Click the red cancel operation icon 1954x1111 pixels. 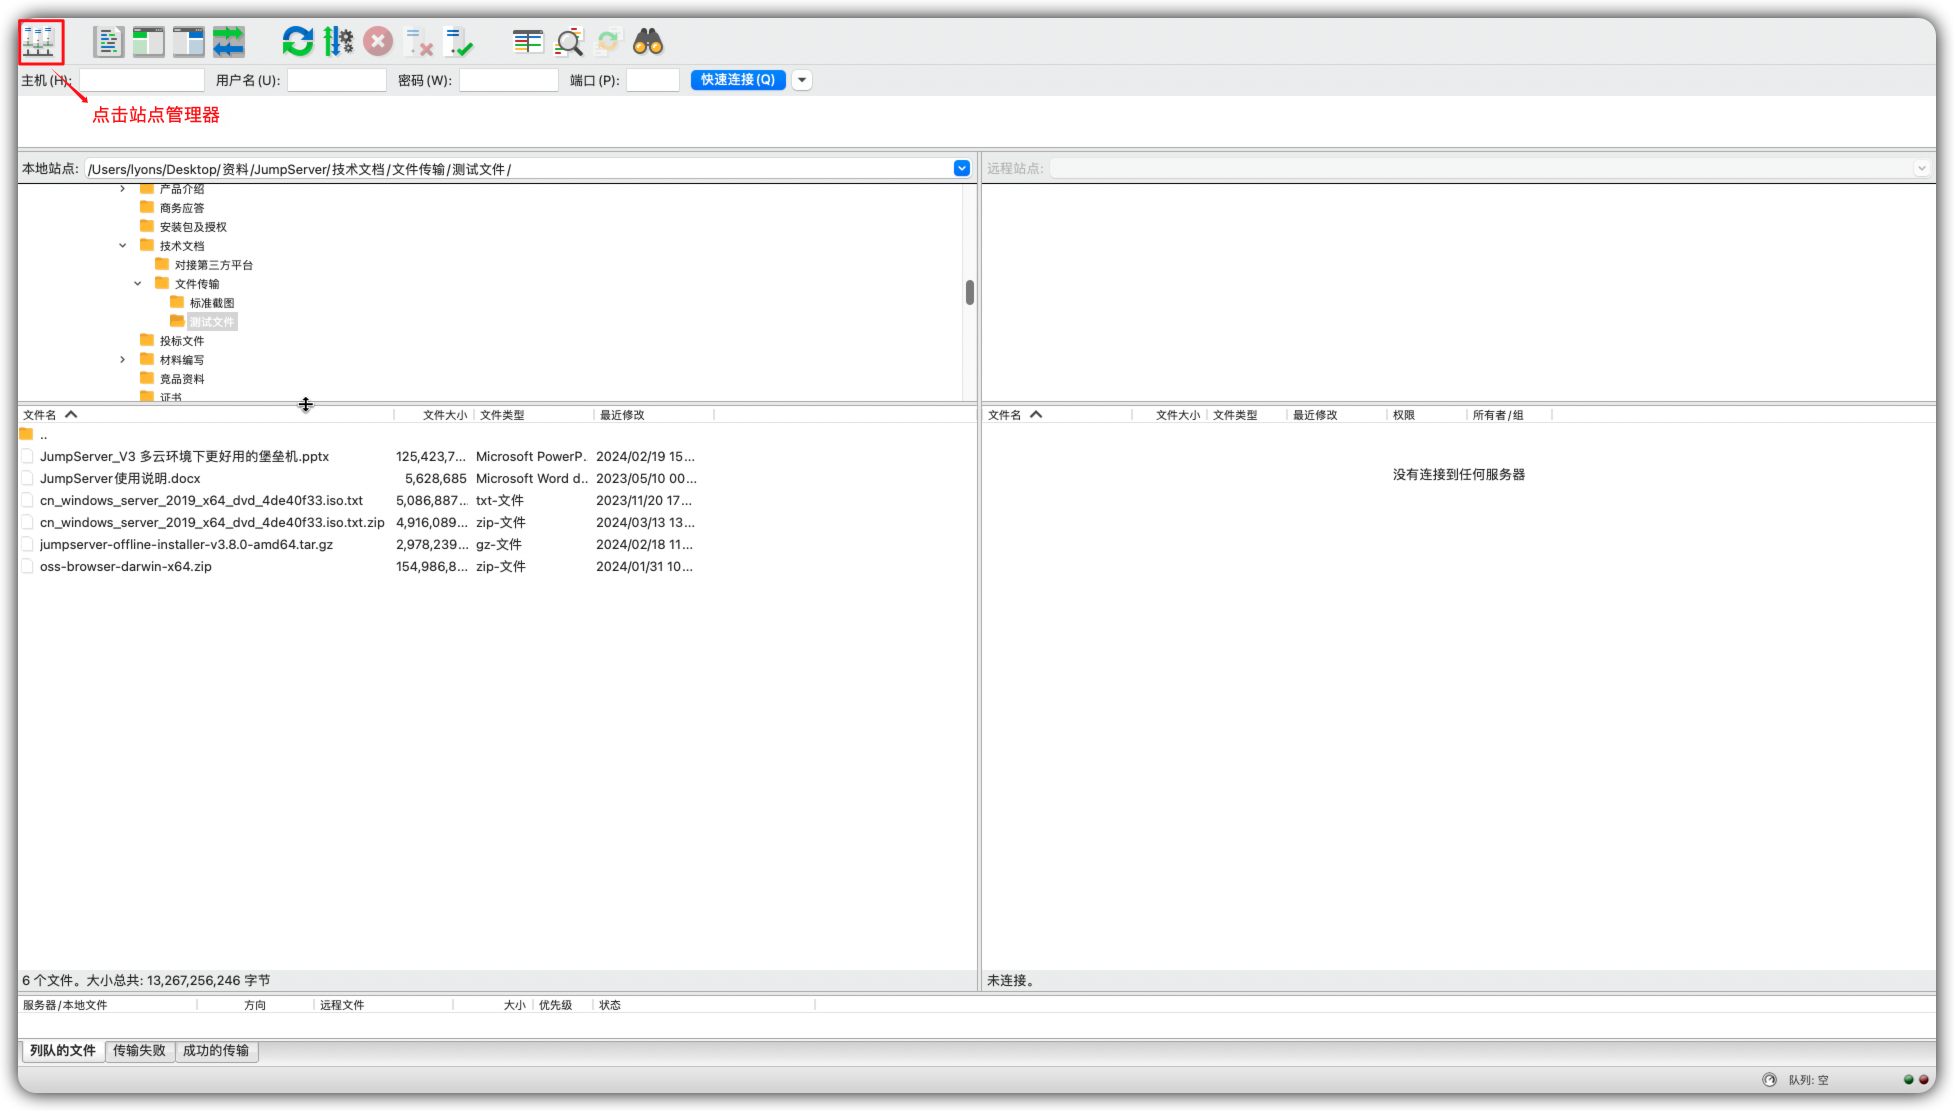coord(378,42)
